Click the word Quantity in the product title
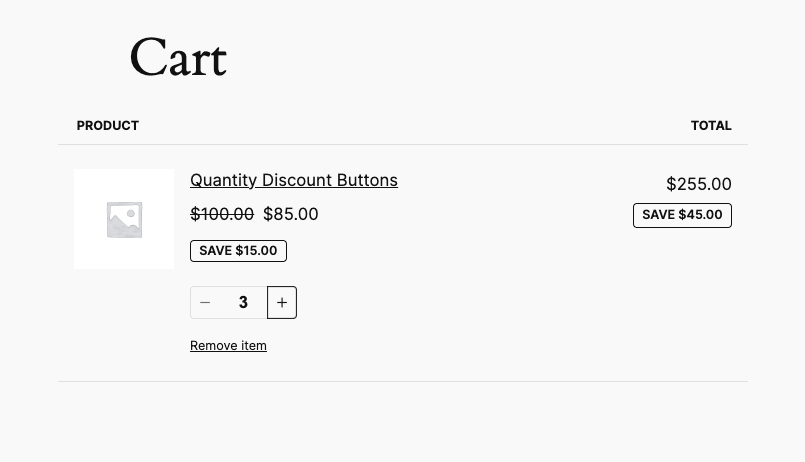Image resolution: width=805 pixels, height=462 pixels. [x=223, y=180]
